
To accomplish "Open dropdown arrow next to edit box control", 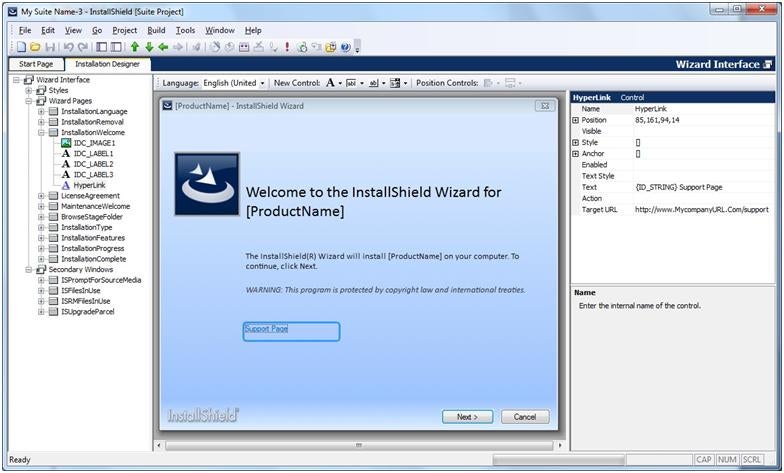I will pyautogui.click(x=362, y=84).
